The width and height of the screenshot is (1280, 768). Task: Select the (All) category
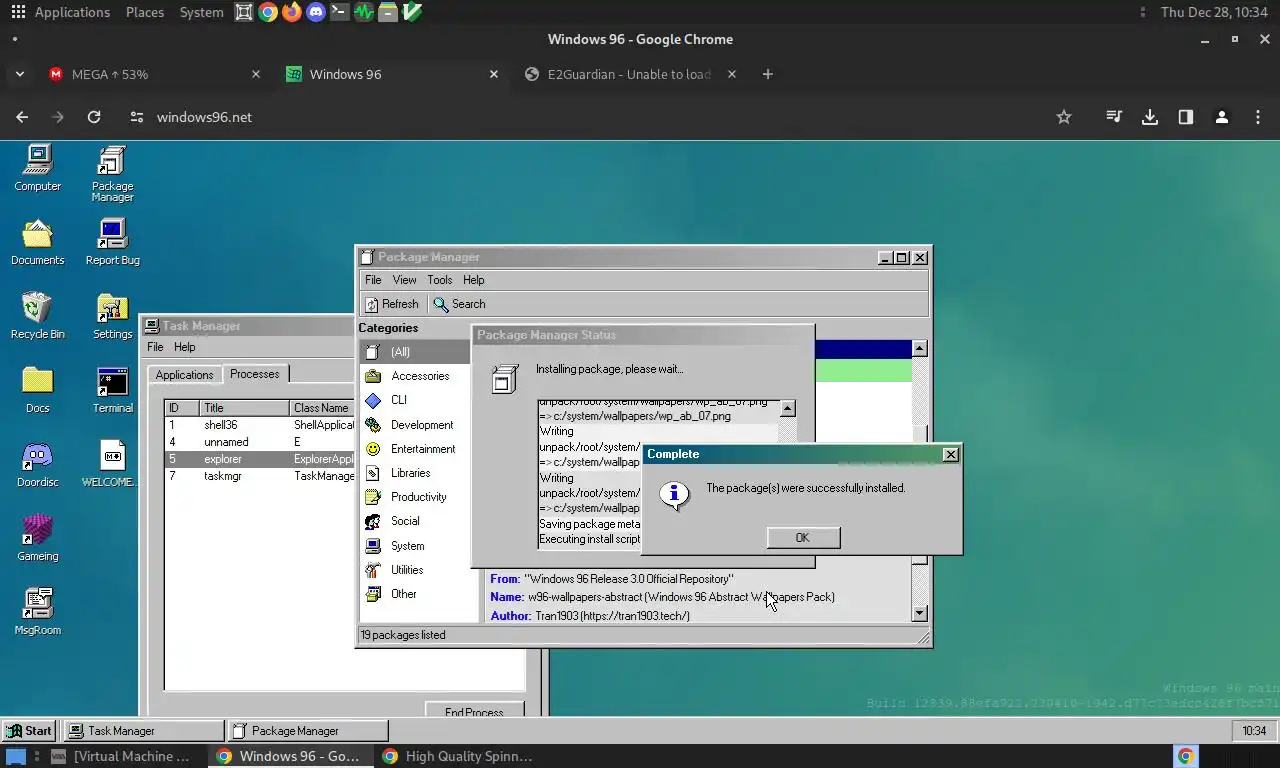[x=415, y=352]
